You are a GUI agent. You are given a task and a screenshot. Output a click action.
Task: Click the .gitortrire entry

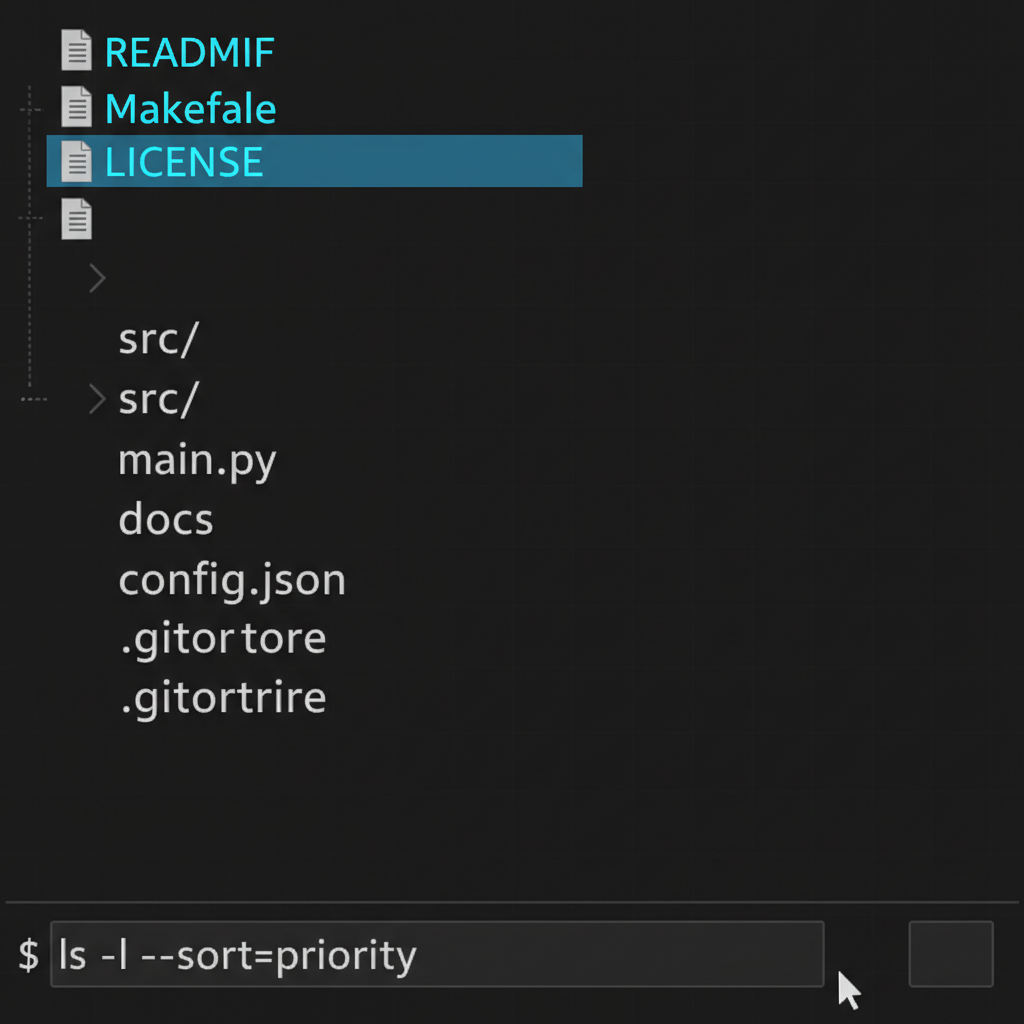[222, 697]
